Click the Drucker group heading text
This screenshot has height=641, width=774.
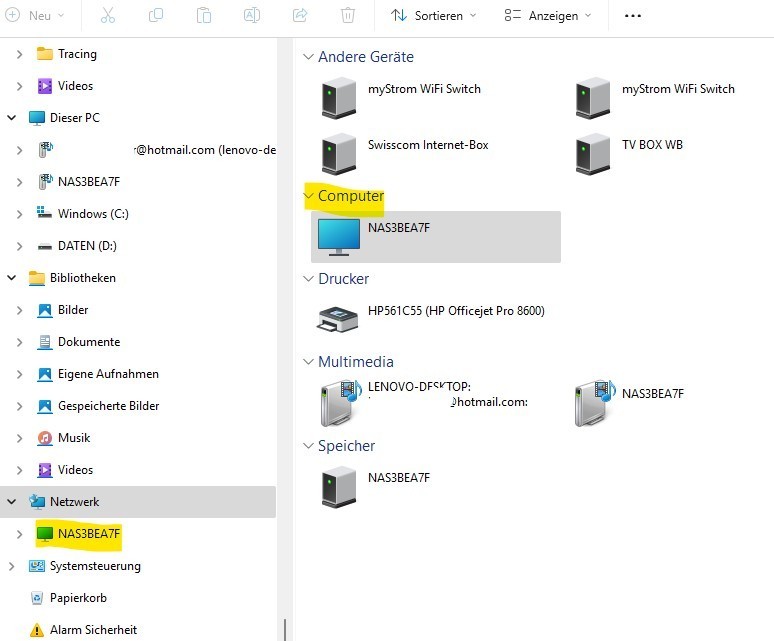pyautogui.click(x=344, y=279)
